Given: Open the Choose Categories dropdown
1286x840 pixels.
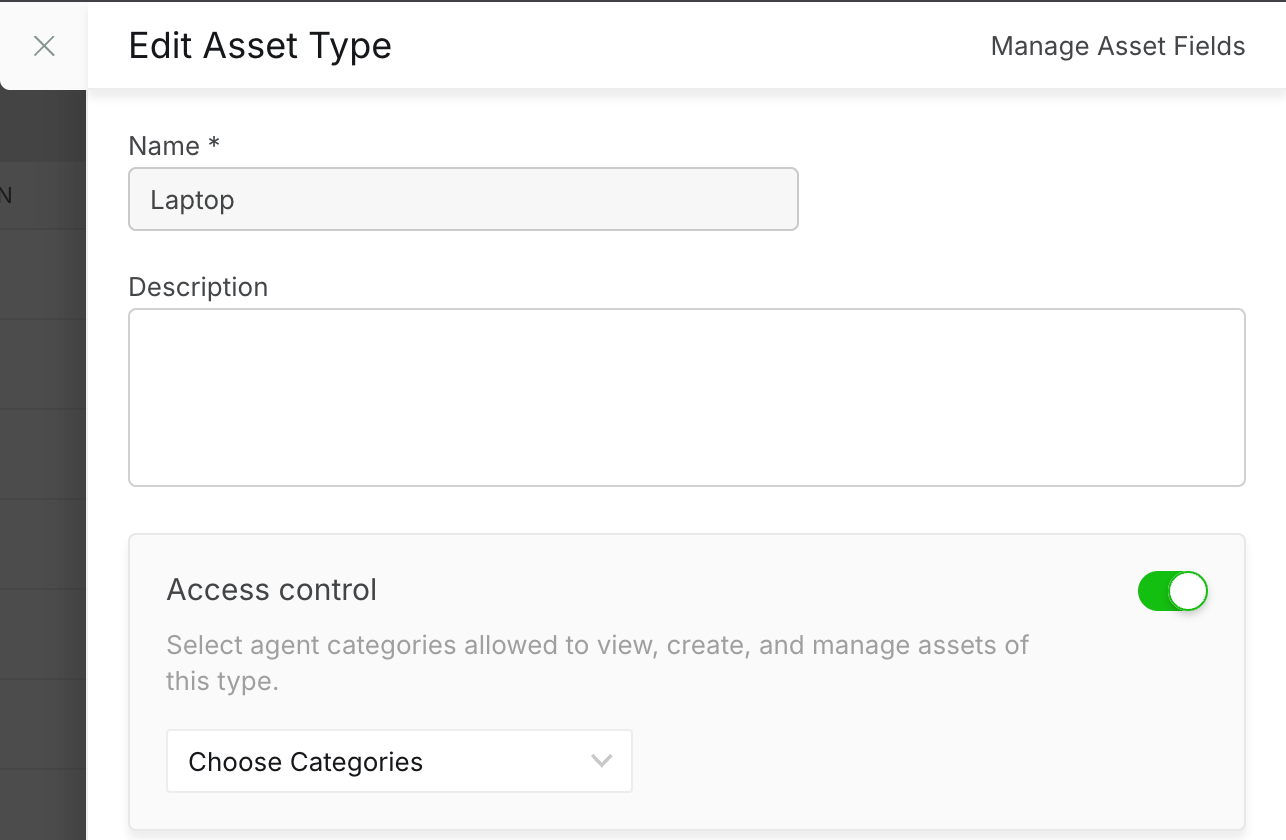Looking at the screenshot, I should pyautogui.click(x=399, y=761).
